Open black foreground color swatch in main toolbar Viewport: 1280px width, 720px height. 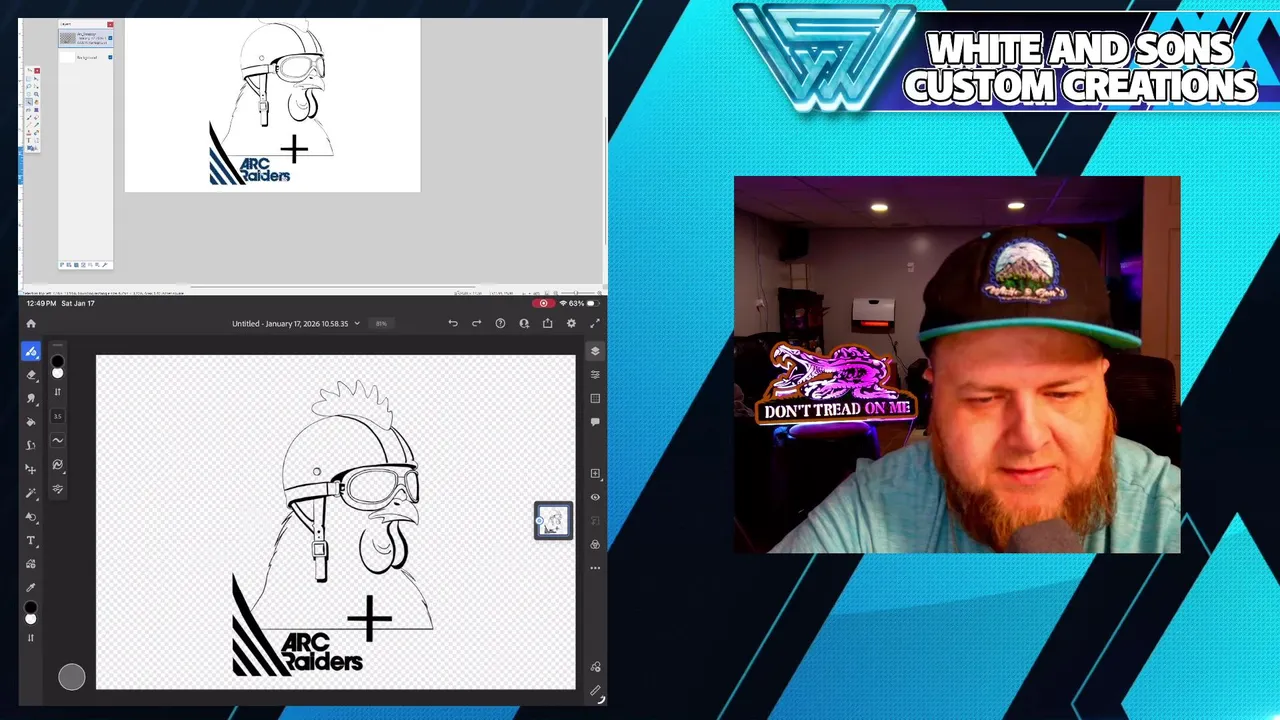31,607
